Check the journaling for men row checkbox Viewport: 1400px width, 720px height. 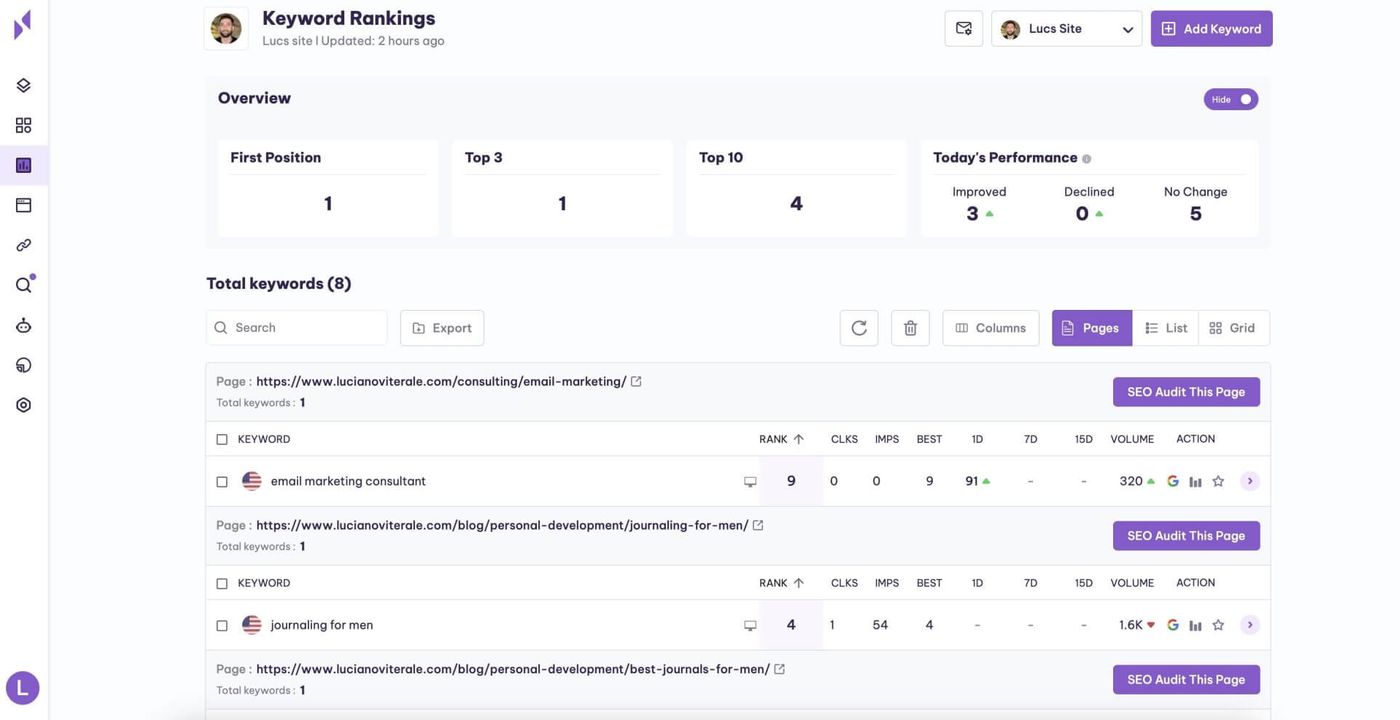(x=222, y=626)
